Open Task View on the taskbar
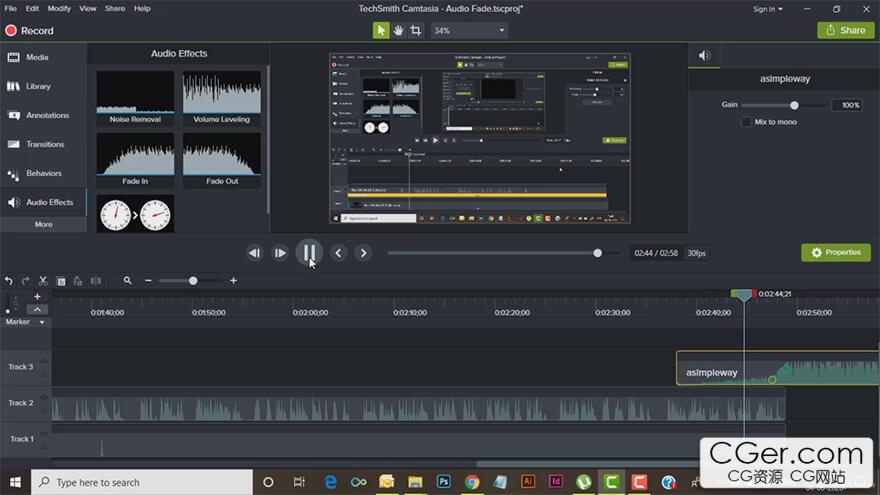 click(299, 482)
